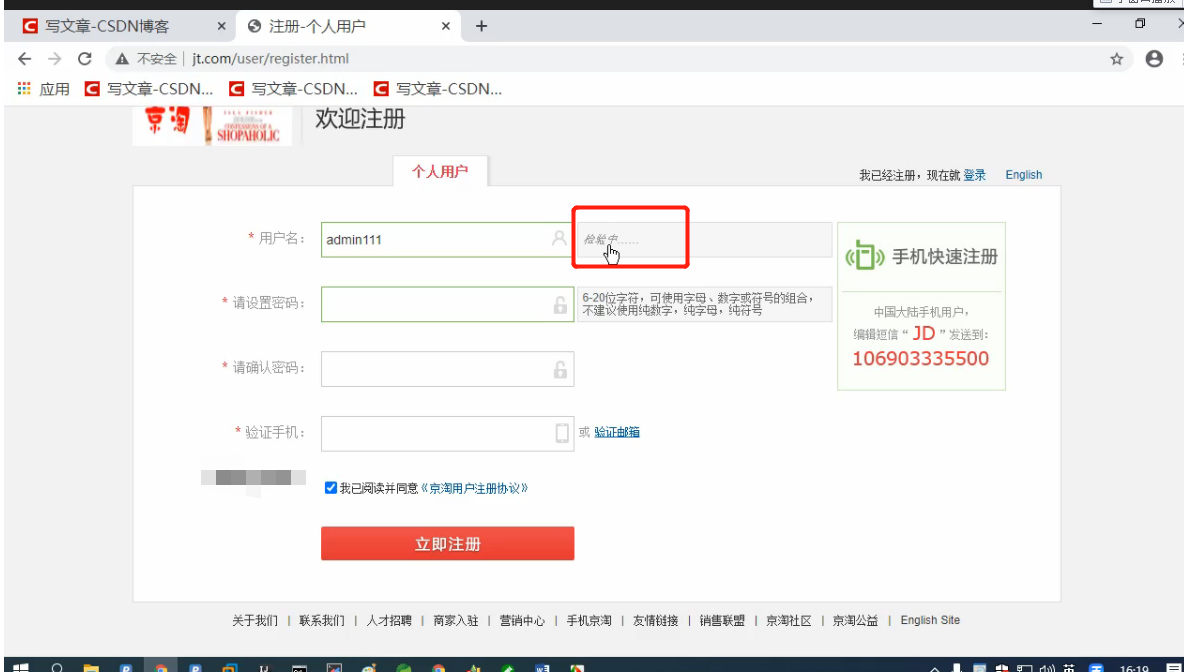1184x672 pixels.
Task: Open the 验证邮箱 link
Action: click(x=616, y=430)
